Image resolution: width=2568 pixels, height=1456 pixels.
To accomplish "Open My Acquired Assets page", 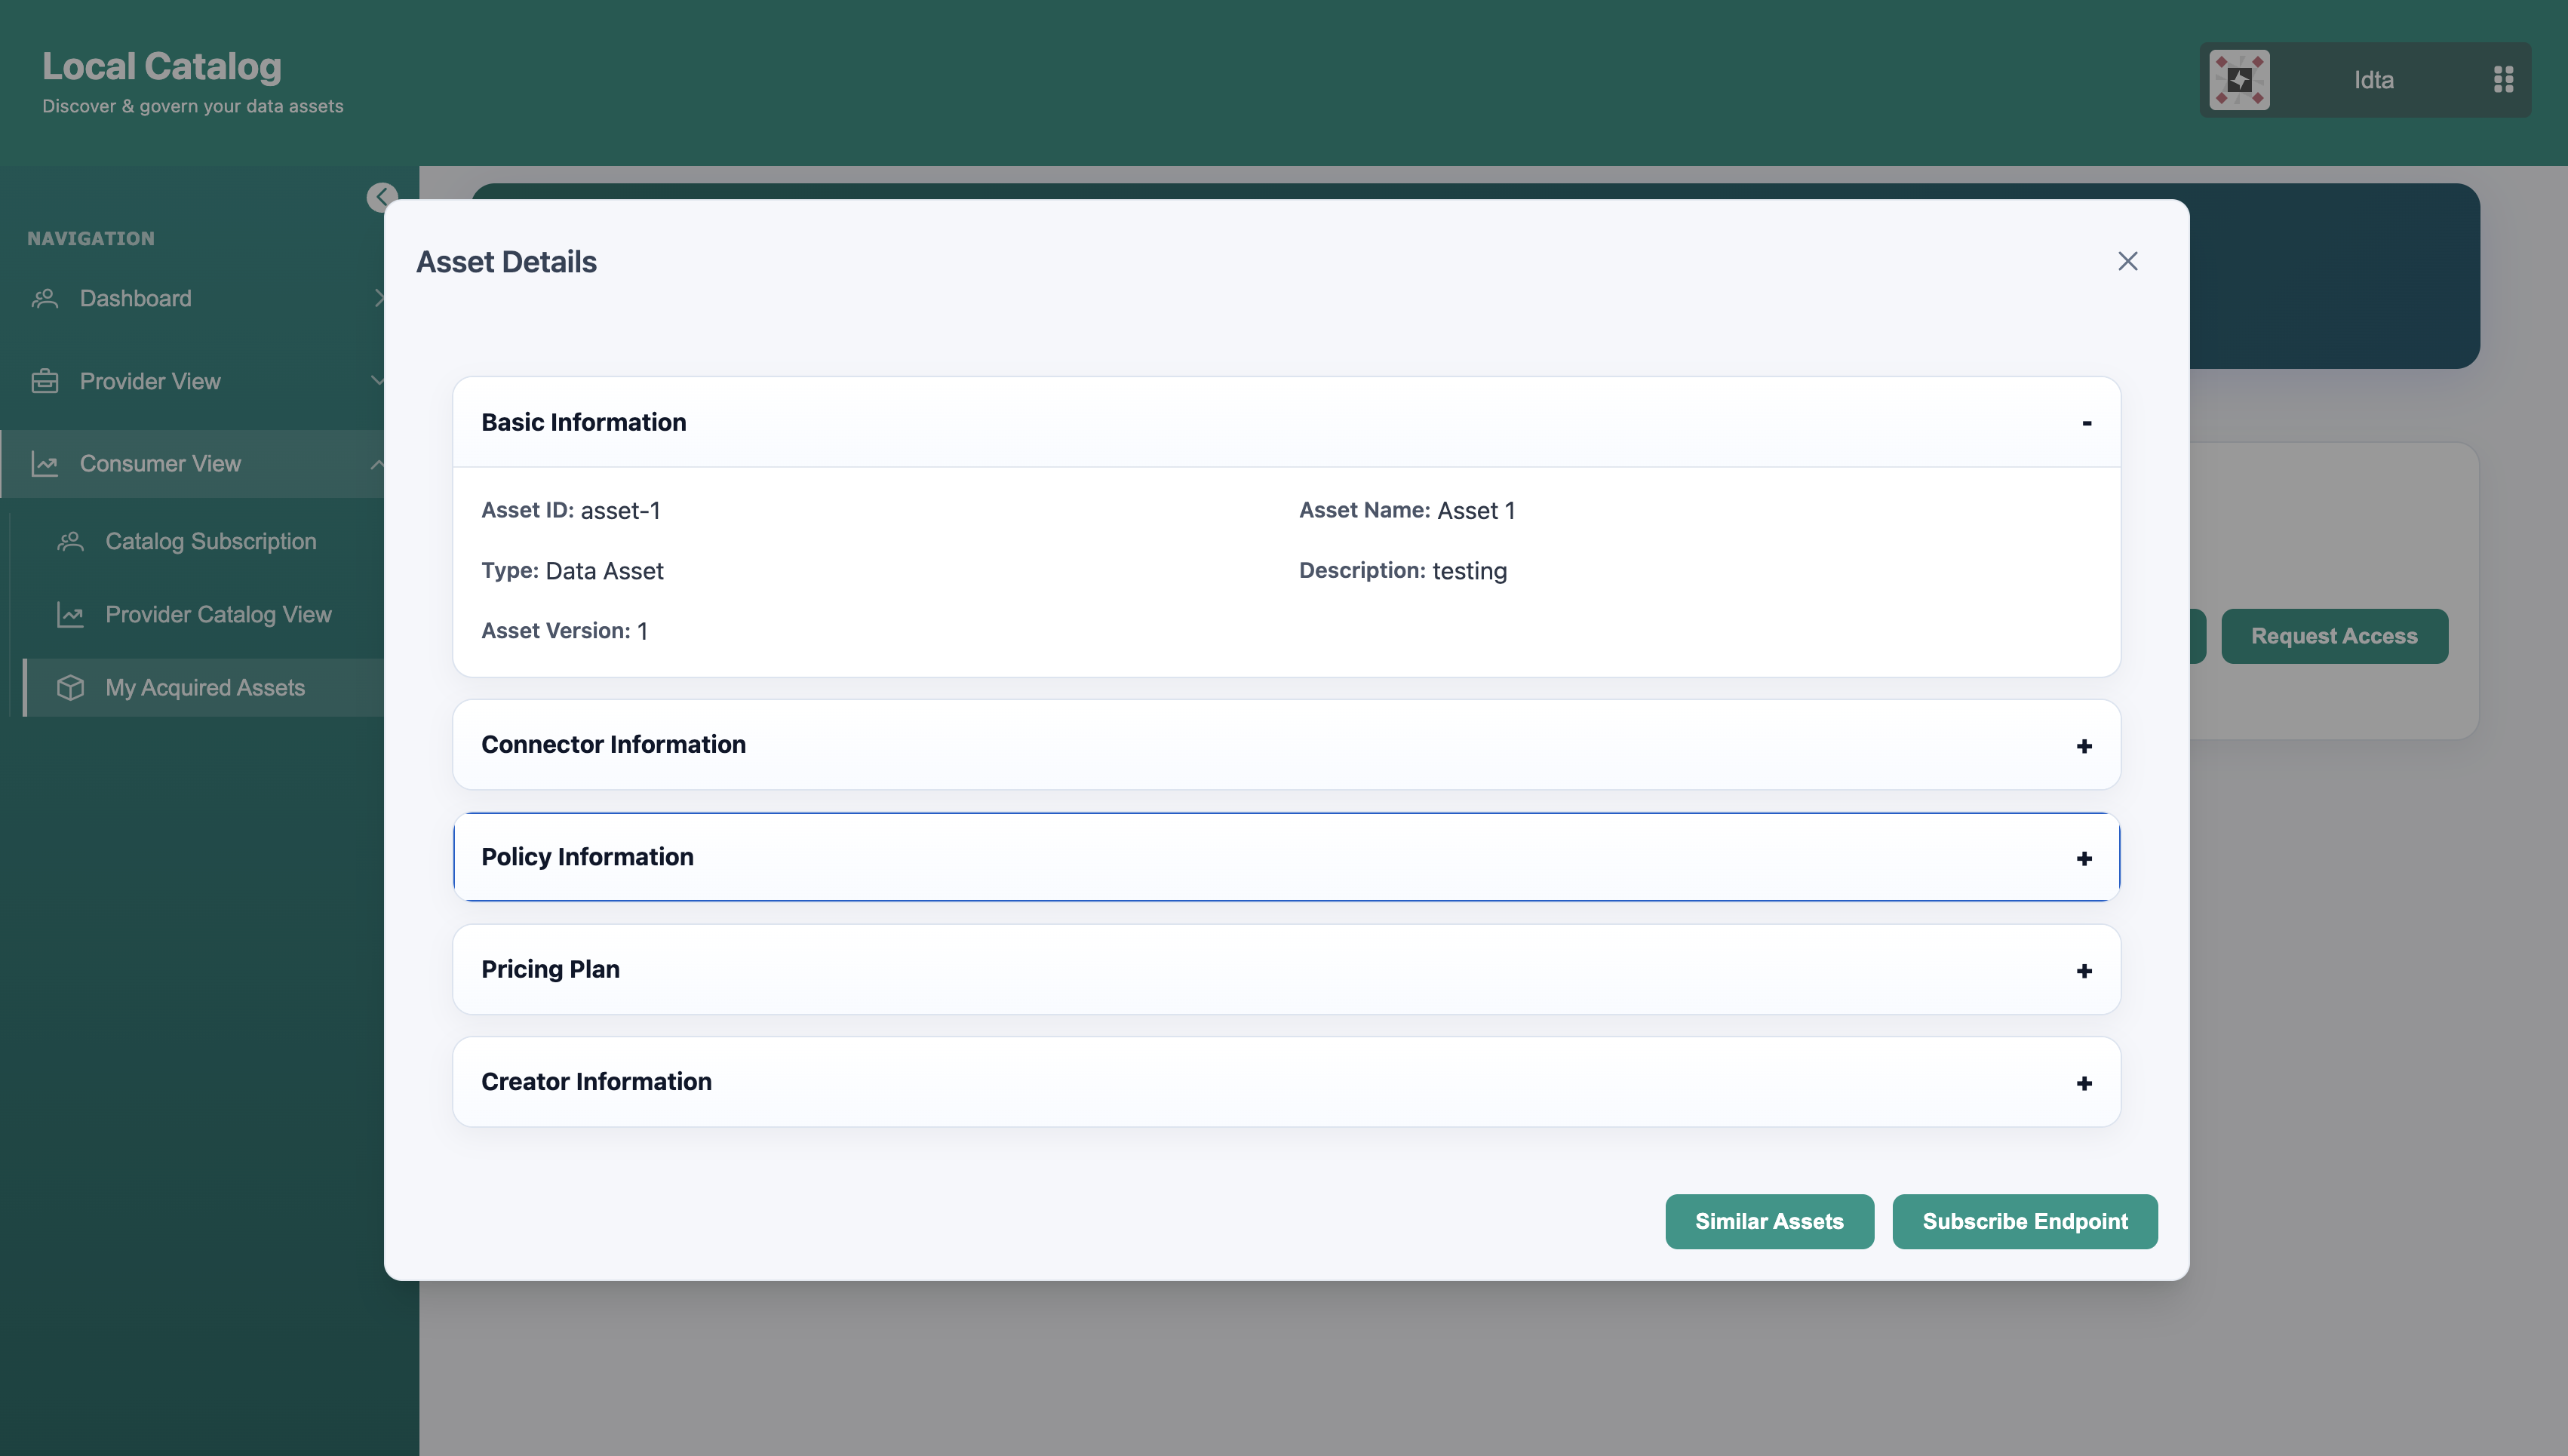I will pos(205,687).
